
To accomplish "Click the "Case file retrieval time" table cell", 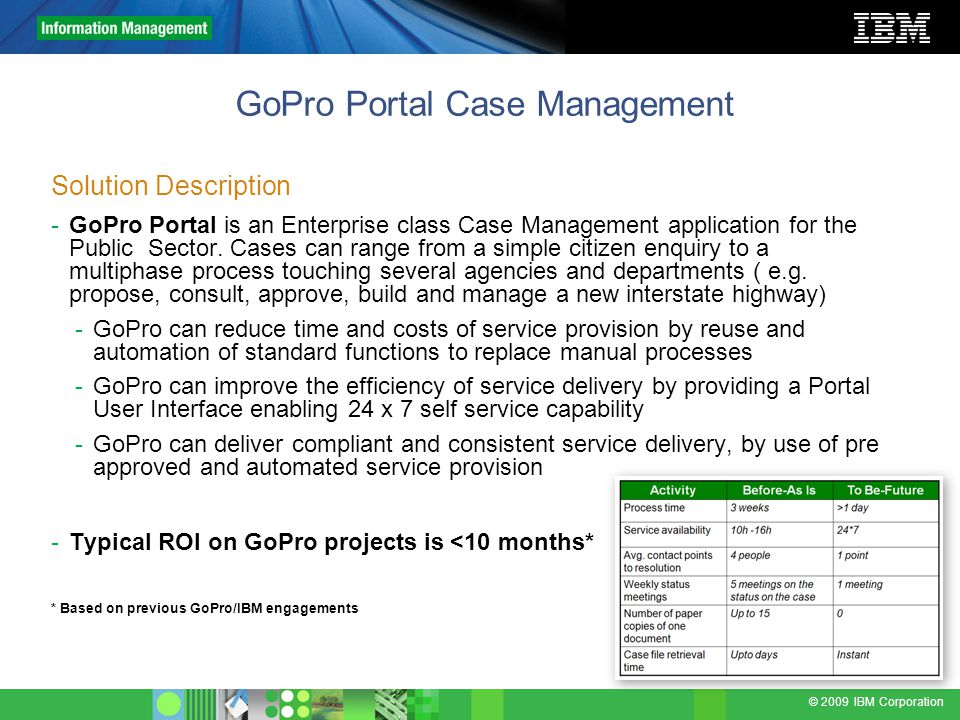I will tap(673, 661).
